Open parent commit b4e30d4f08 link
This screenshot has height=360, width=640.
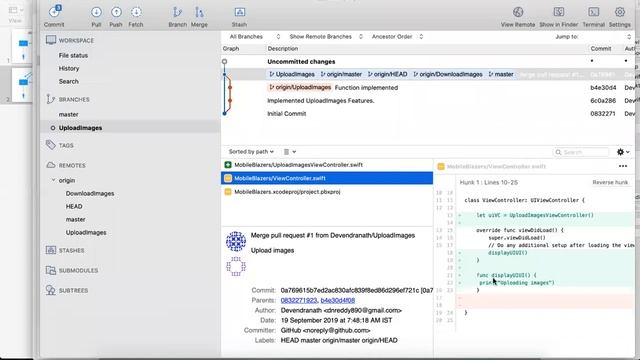coord(338,300)
